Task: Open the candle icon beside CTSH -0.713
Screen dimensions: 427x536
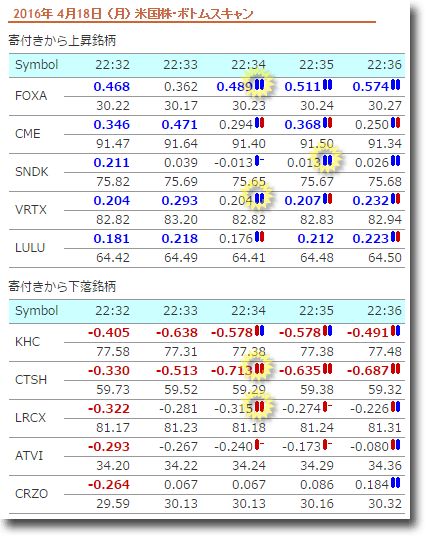Action: [x=259, y=368]
